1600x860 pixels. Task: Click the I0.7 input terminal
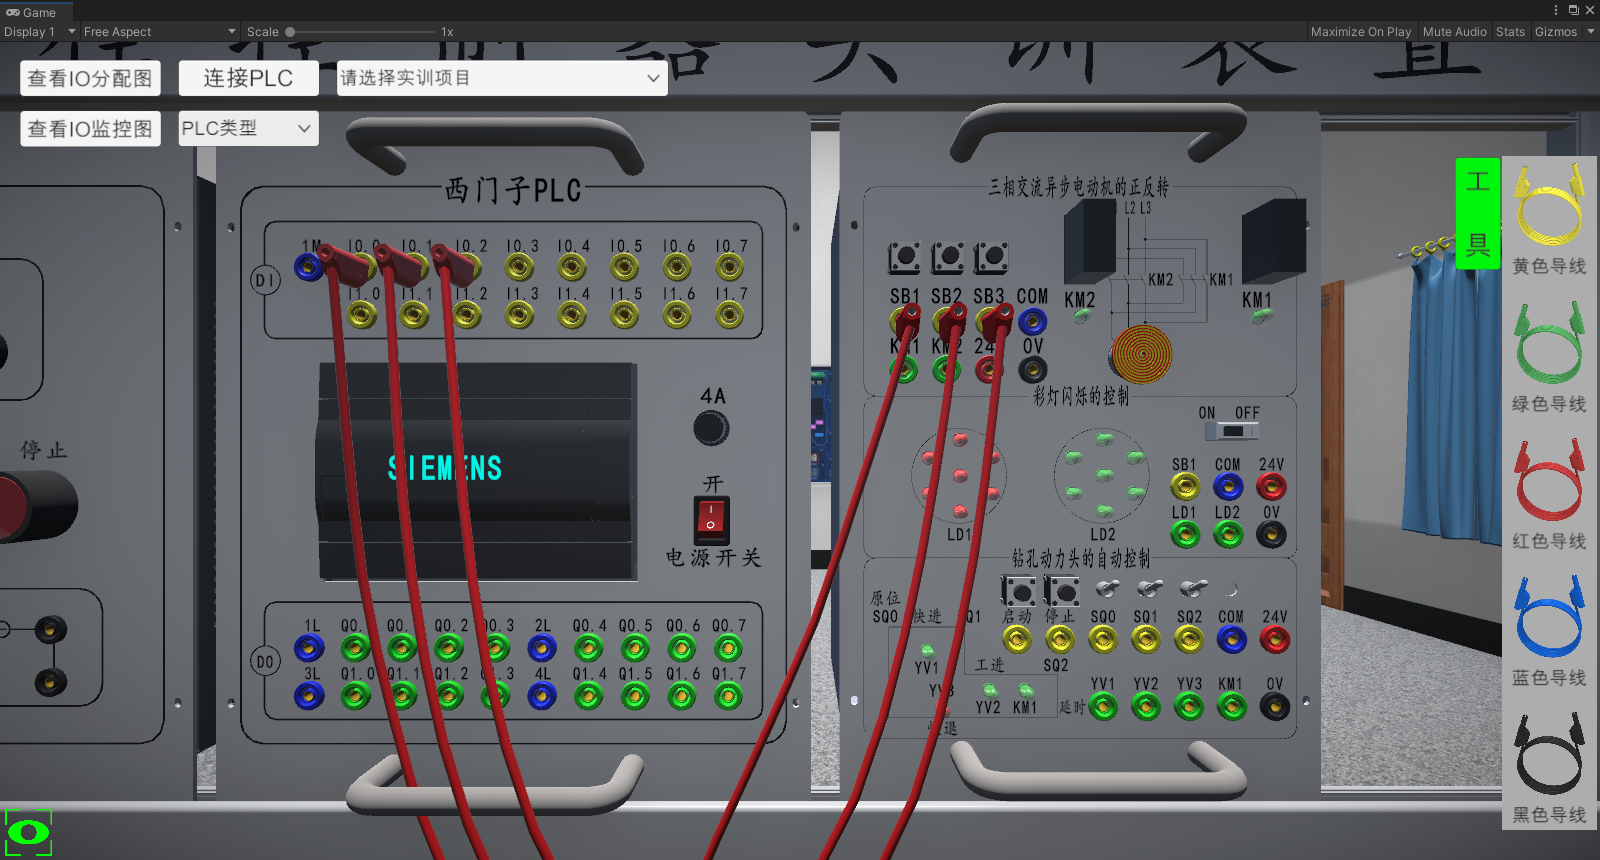729,266
